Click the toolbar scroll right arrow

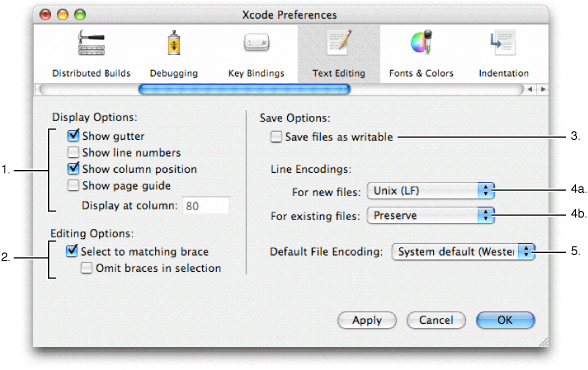point(543,89)
